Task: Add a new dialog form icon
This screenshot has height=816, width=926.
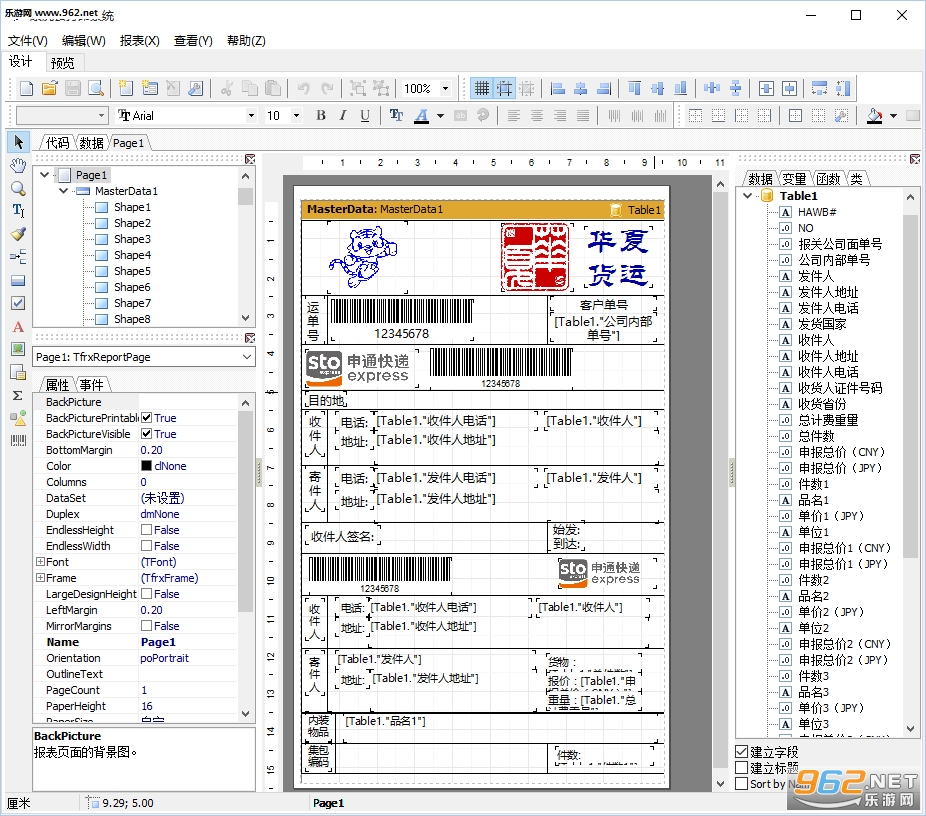Action: [149, 89]
